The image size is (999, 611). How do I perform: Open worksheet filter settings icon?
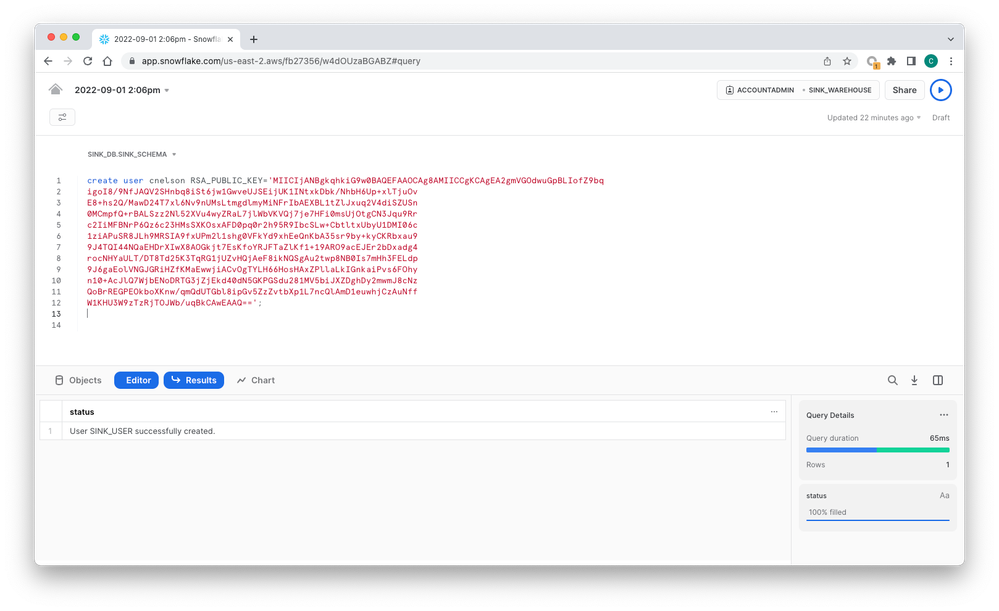click(x=62, y=117)
